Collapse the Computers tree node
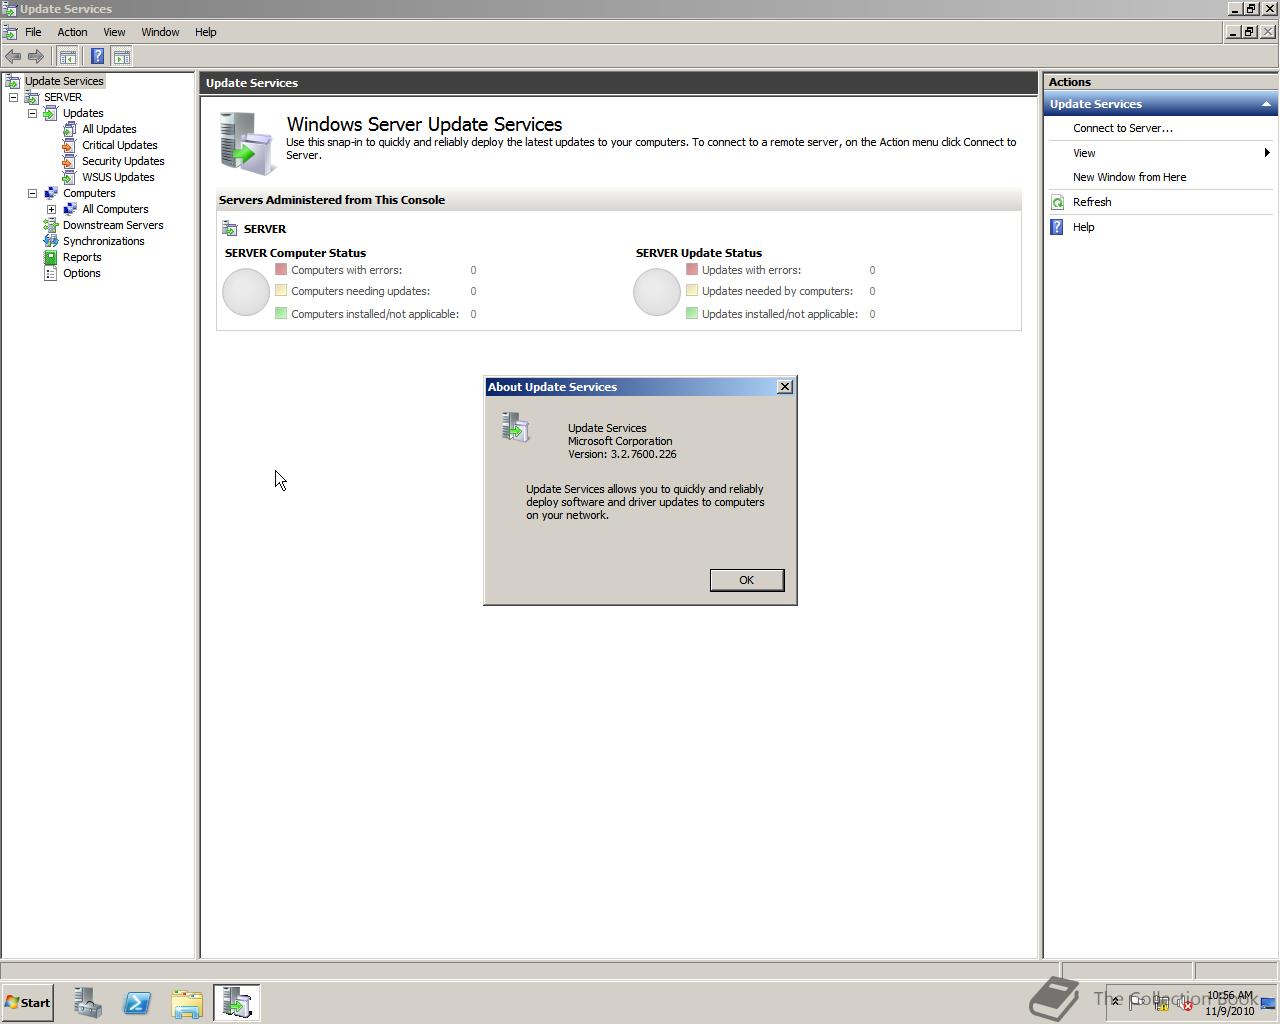 pyautogui.click(x=32, y=193)
